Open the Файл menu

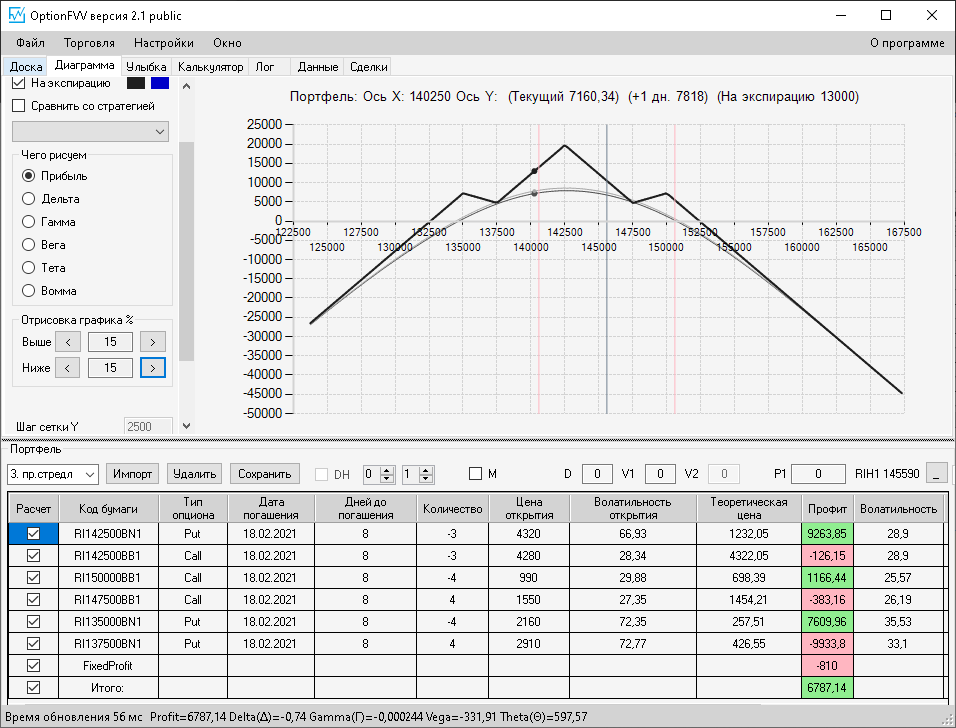[30, 43]
